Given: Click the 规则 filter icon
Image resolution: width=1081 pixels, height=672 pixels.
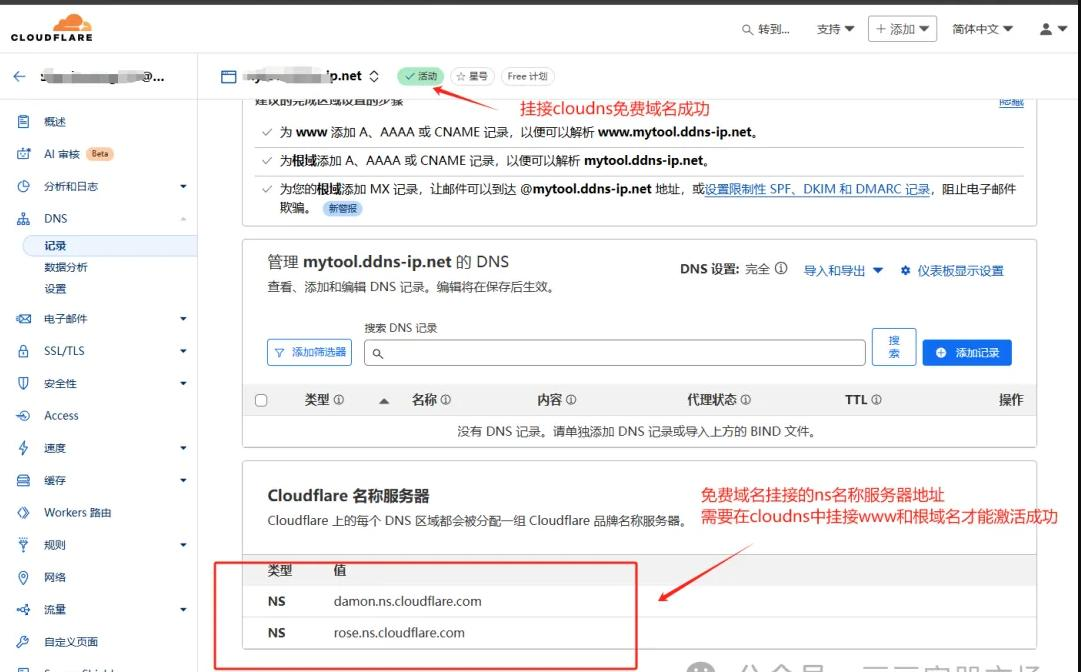Looking at the screenshot, I should [23, 544].
